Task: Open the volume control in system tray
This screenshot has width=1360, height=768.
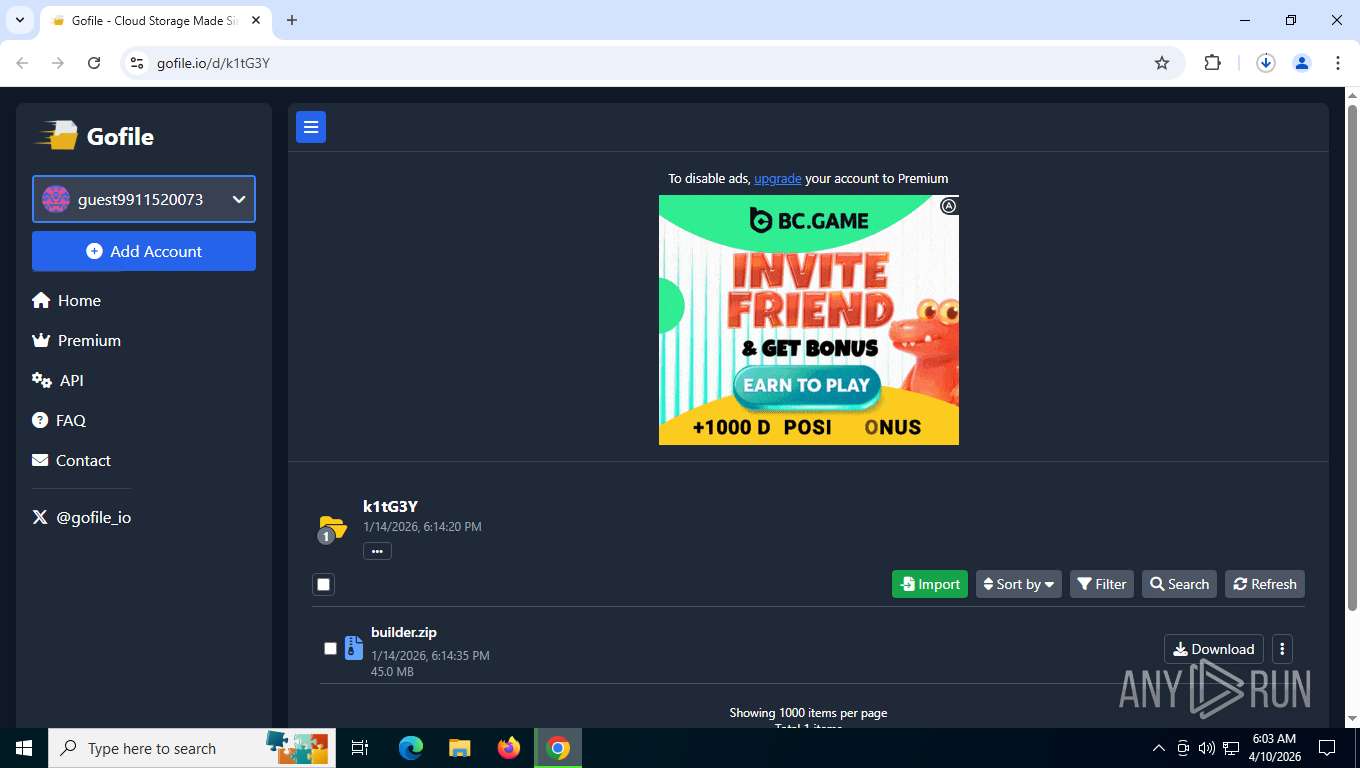Action: point(1207,748)
